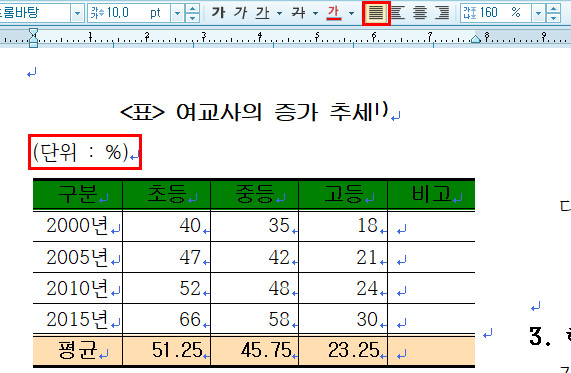The image size is (571, 373).
Task: Select right alignment button
Action: point(442,13)
